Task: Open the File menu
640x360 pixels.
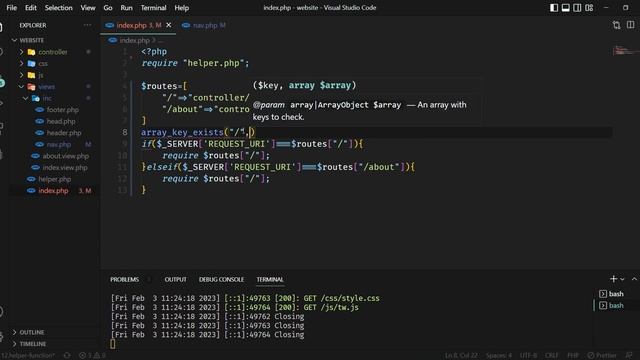Action: point(11,8)
